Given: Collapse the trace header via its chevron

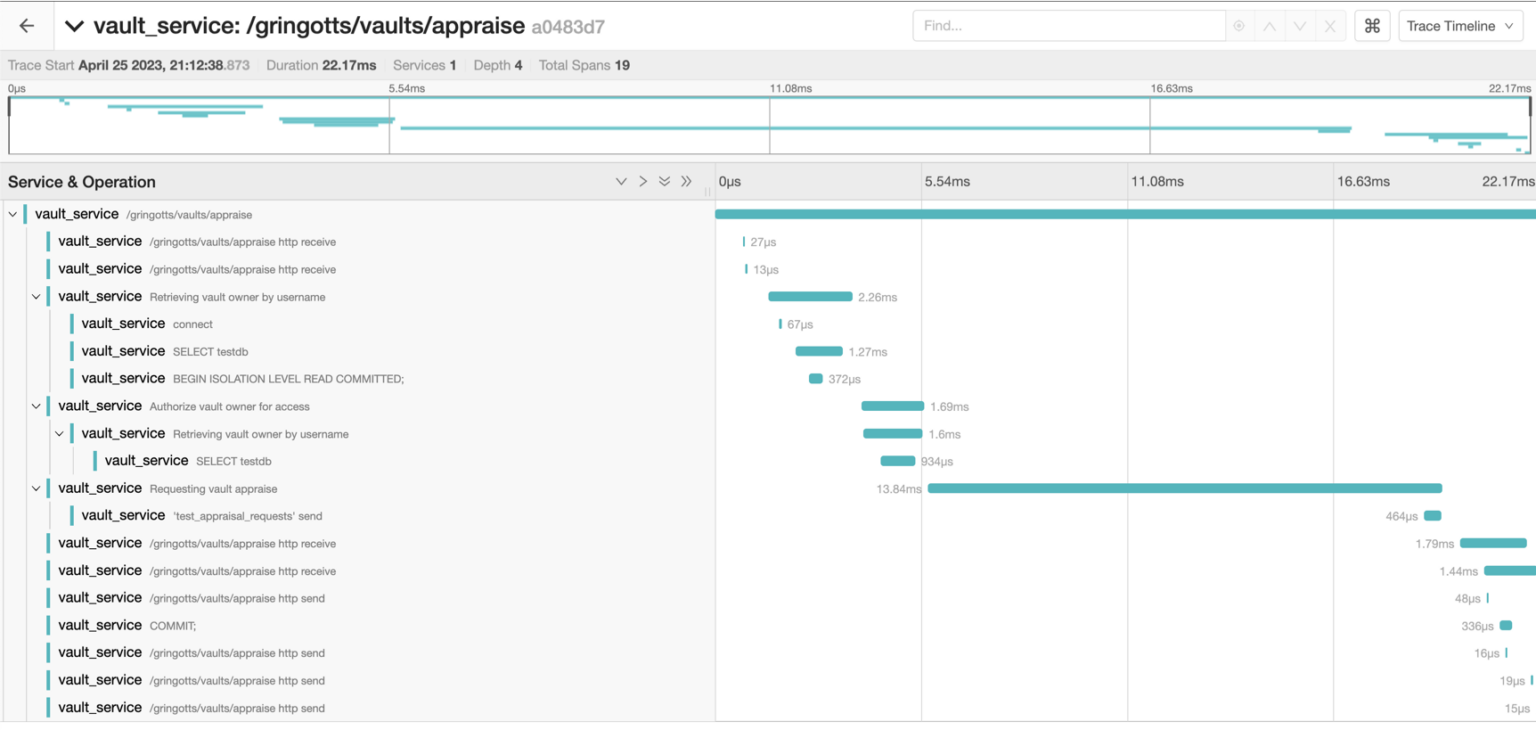Looking at the screenshot, I should [x=74, y=25].
